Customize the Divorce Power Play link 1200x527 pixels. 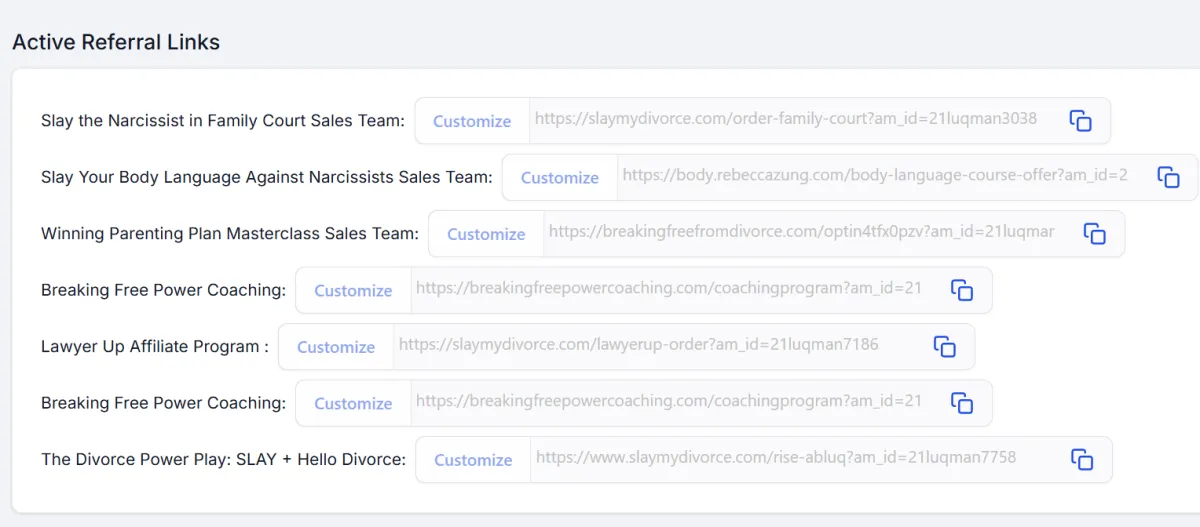pyautogui.click(x=473, y=460)
